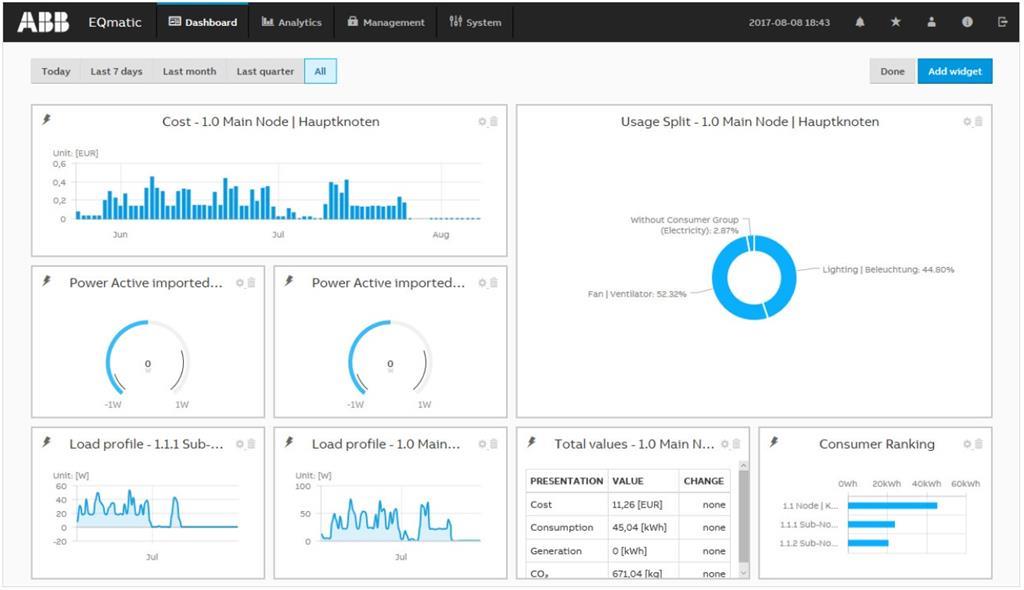Delete the Usage Split widget via trash icon
1024x590 pixels.
tap(979, 122)
